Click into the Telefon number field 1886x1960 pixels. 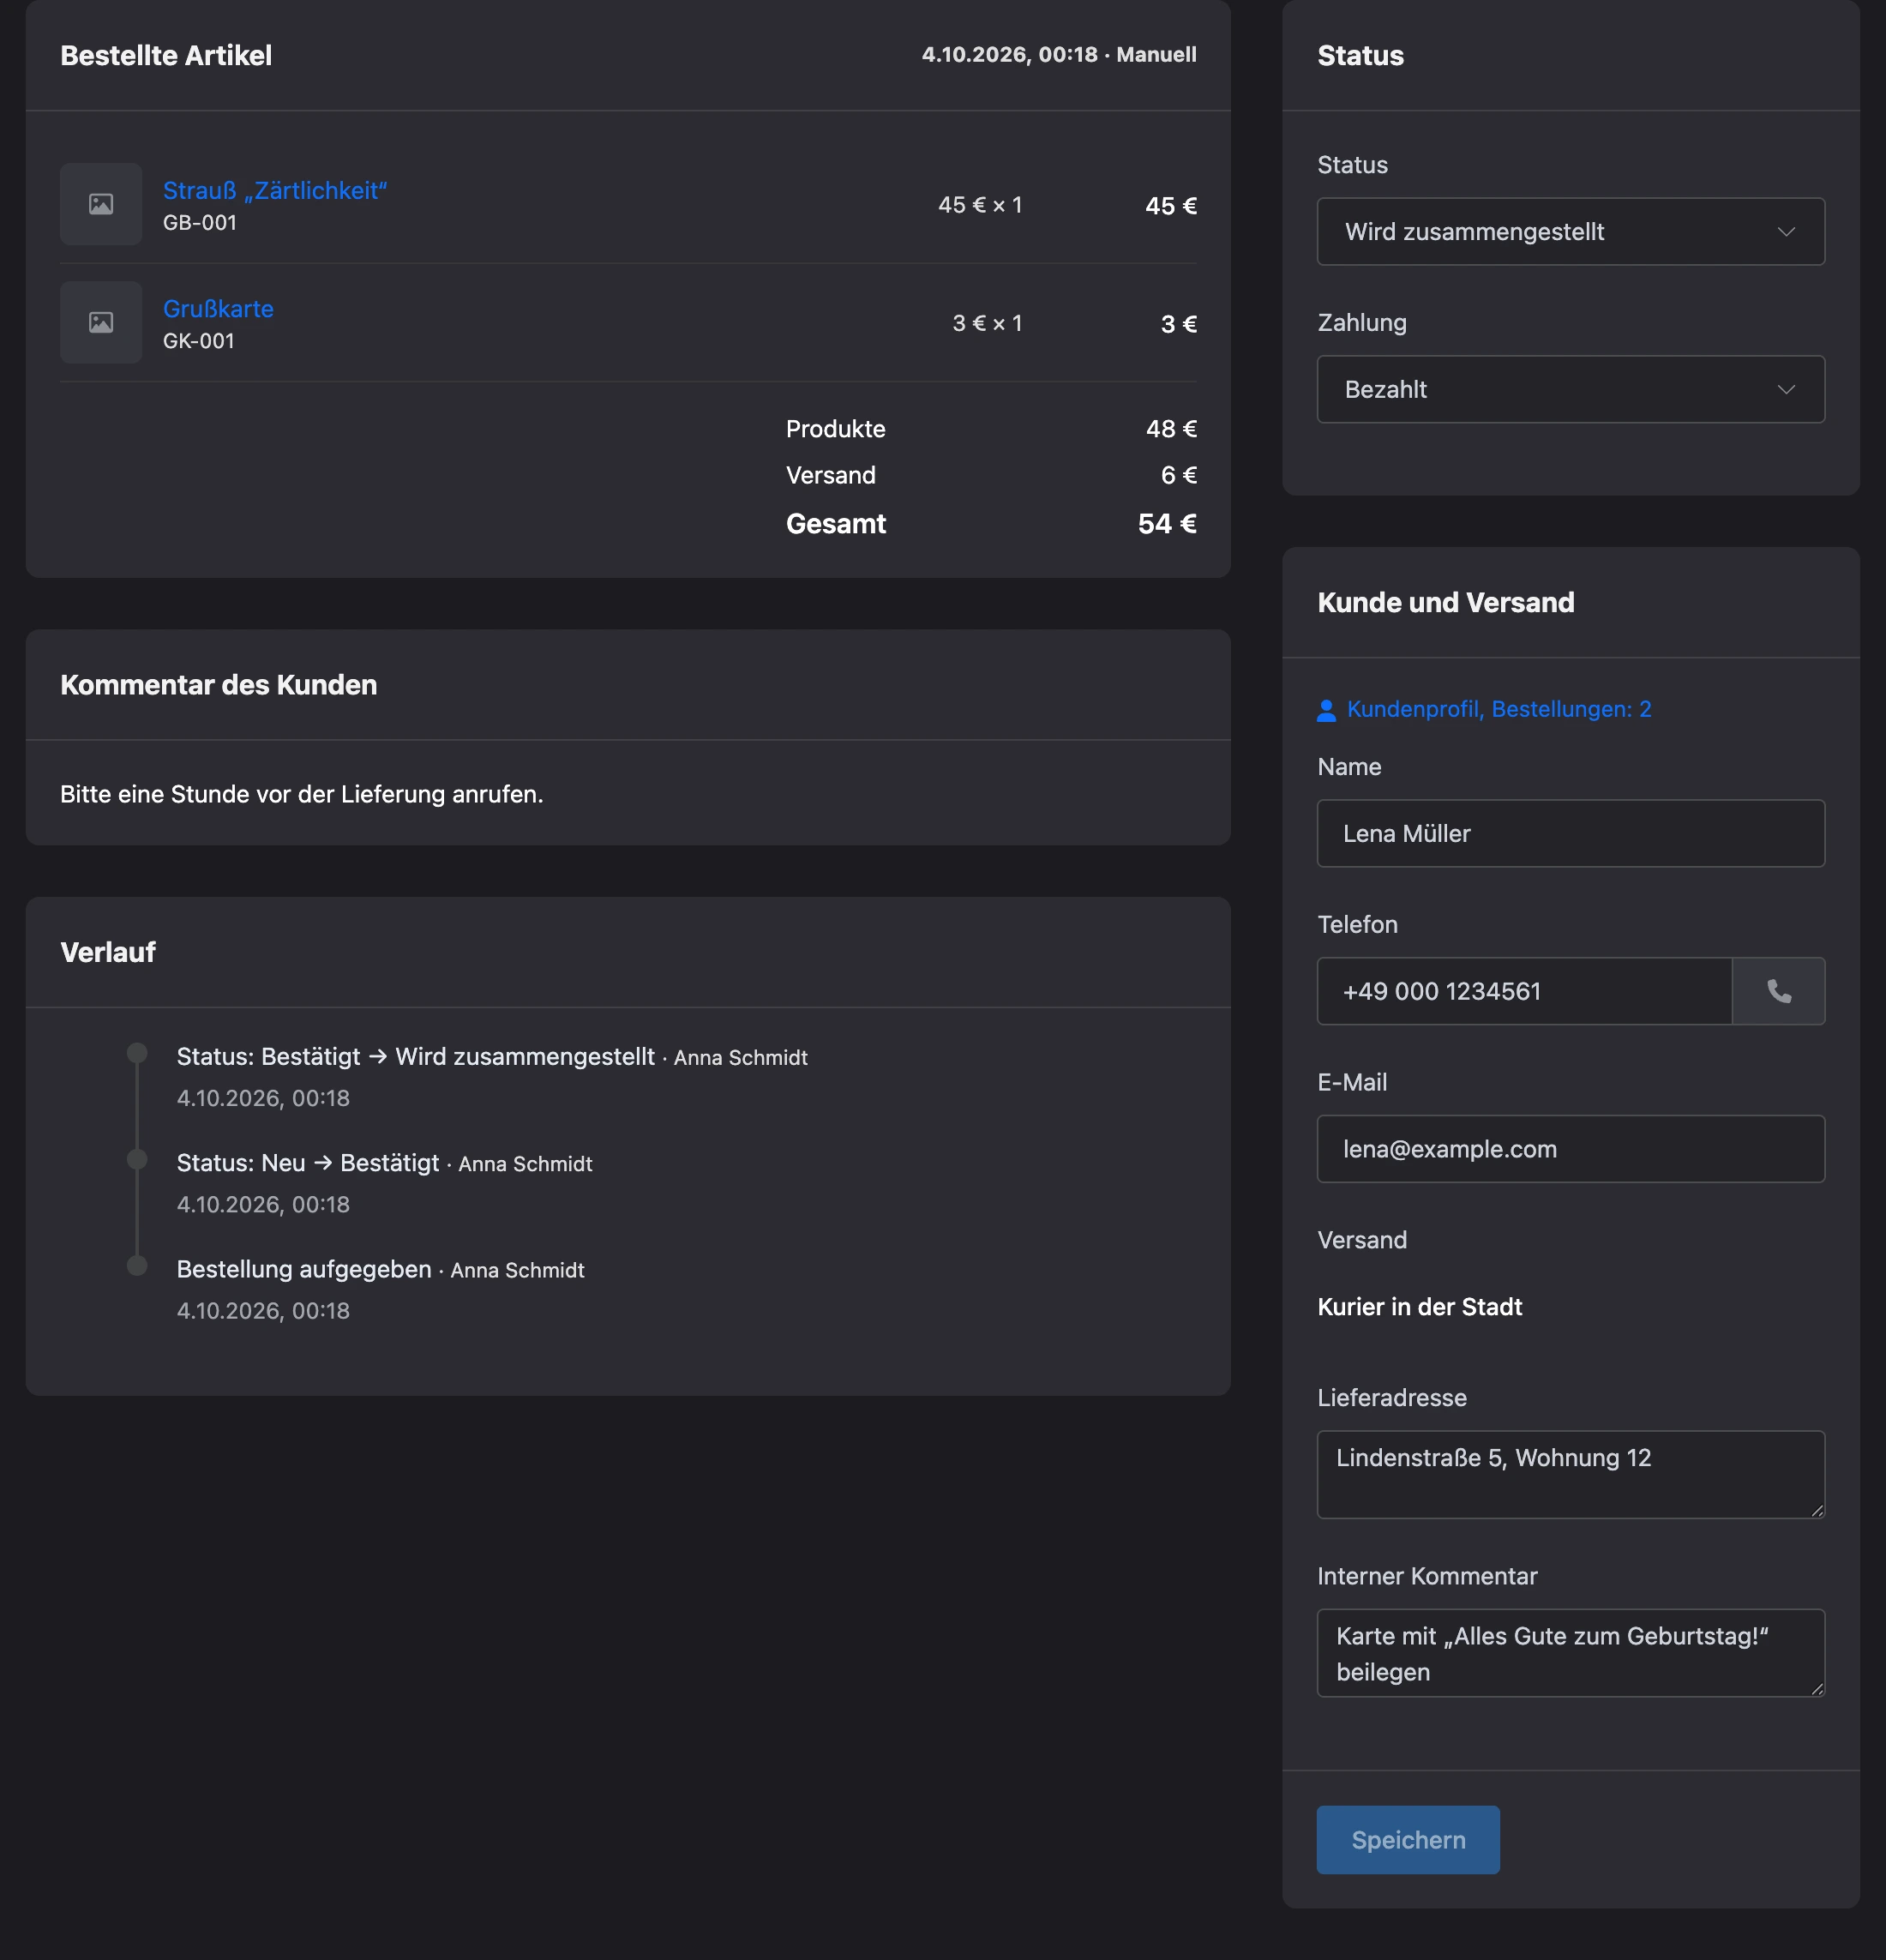point(1524,991)
